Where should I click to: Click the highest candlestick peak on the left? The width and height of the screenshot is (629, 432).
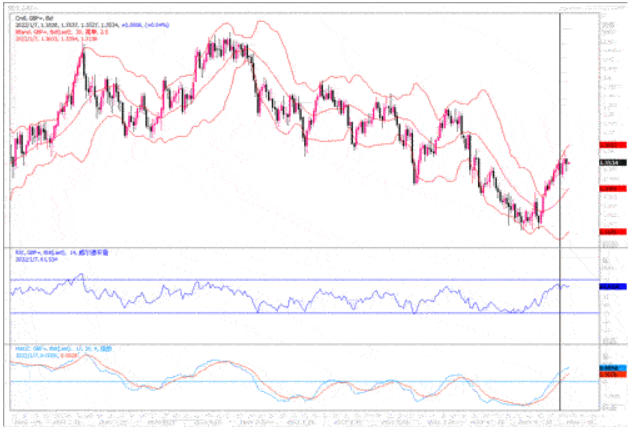click(82, 50)
